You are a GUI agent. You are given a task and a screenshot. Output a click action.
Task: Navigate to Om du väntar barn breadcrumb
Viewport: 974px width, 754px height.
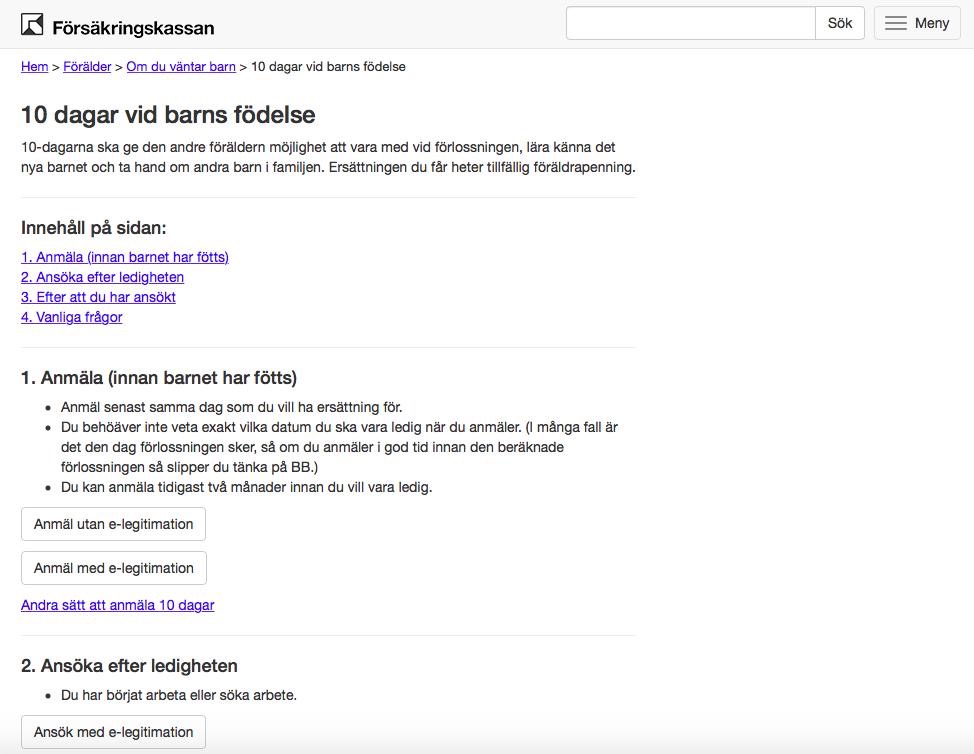181,67
